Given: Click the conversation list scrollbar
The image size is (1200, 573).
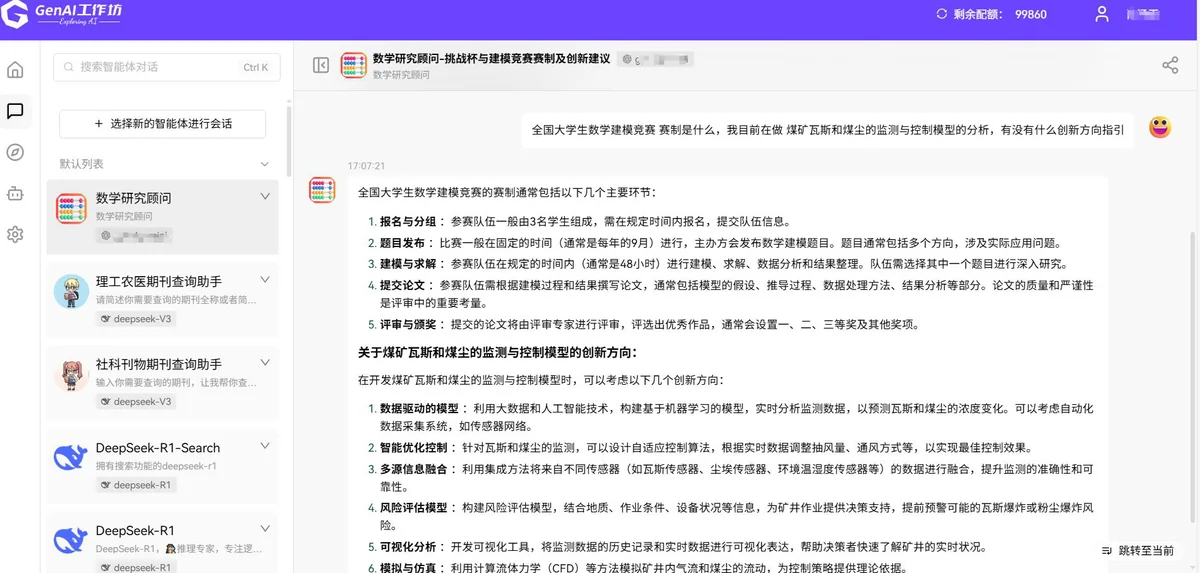Looking at the screenshot, I should (289, 140).
